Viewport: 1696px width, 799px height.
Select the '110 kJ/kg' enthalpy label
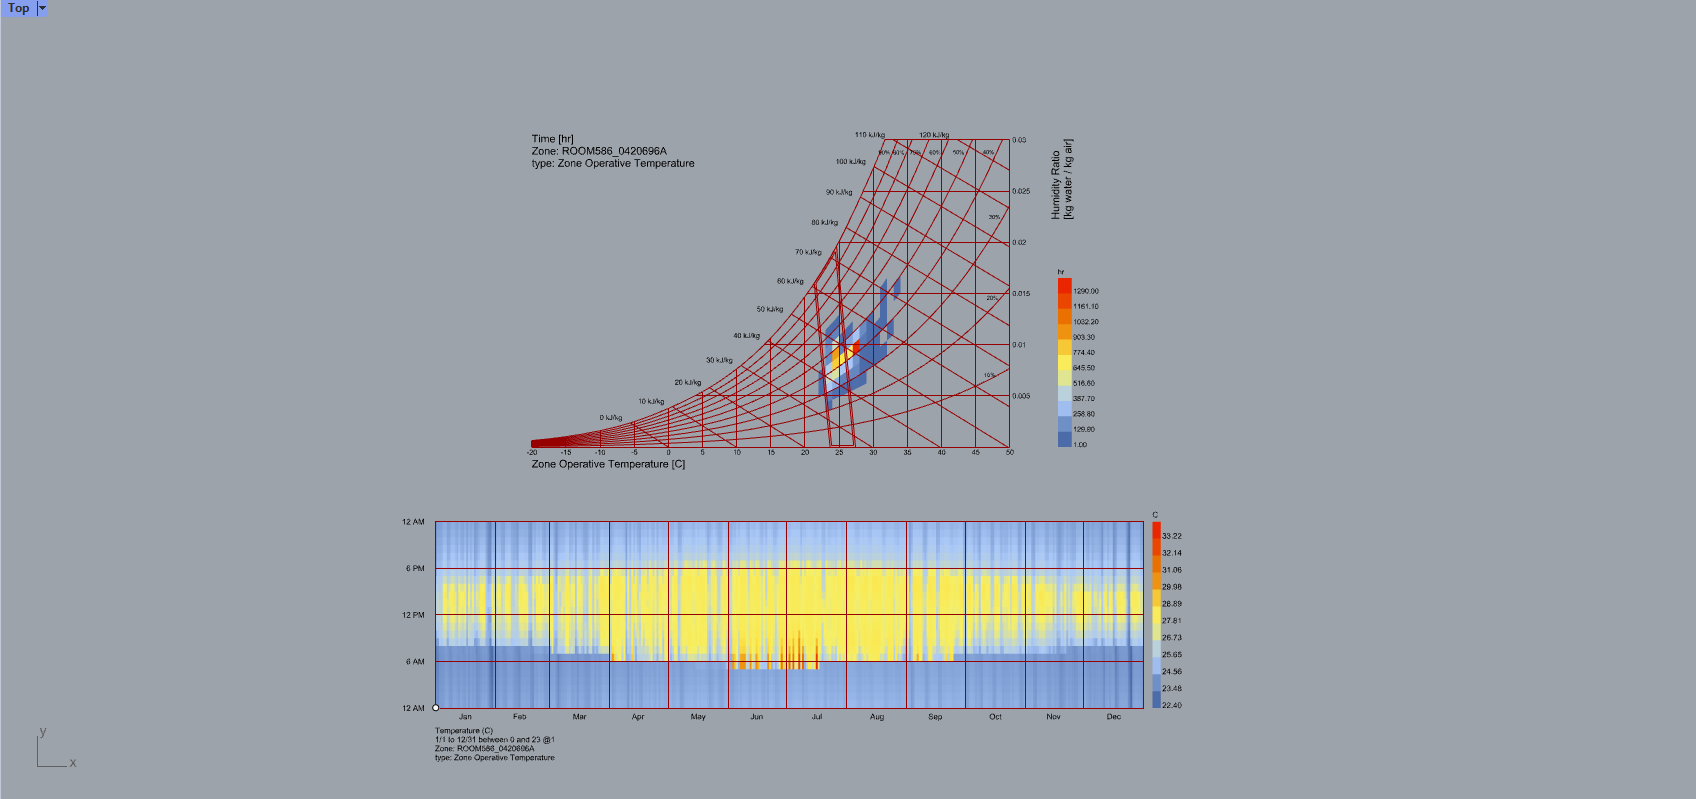coord(869,135)
